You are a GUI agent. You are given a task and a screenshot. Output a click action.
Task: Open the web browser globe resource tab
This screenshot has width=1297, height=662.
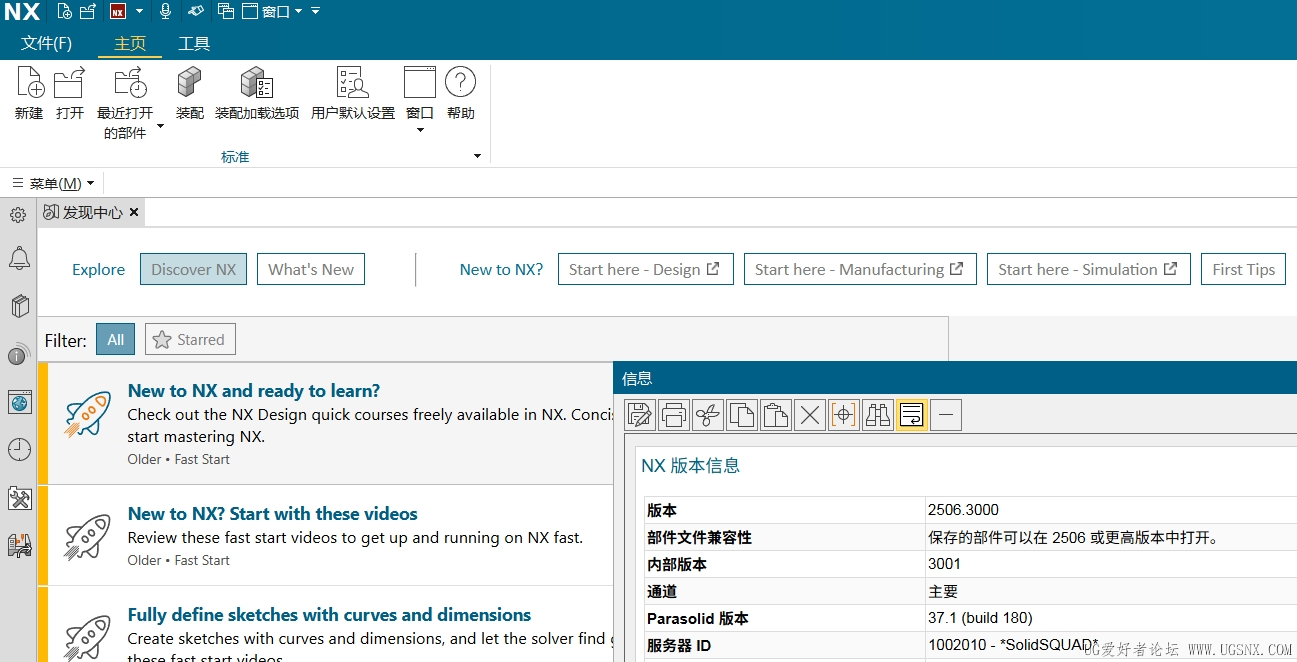tap(19, 402)
